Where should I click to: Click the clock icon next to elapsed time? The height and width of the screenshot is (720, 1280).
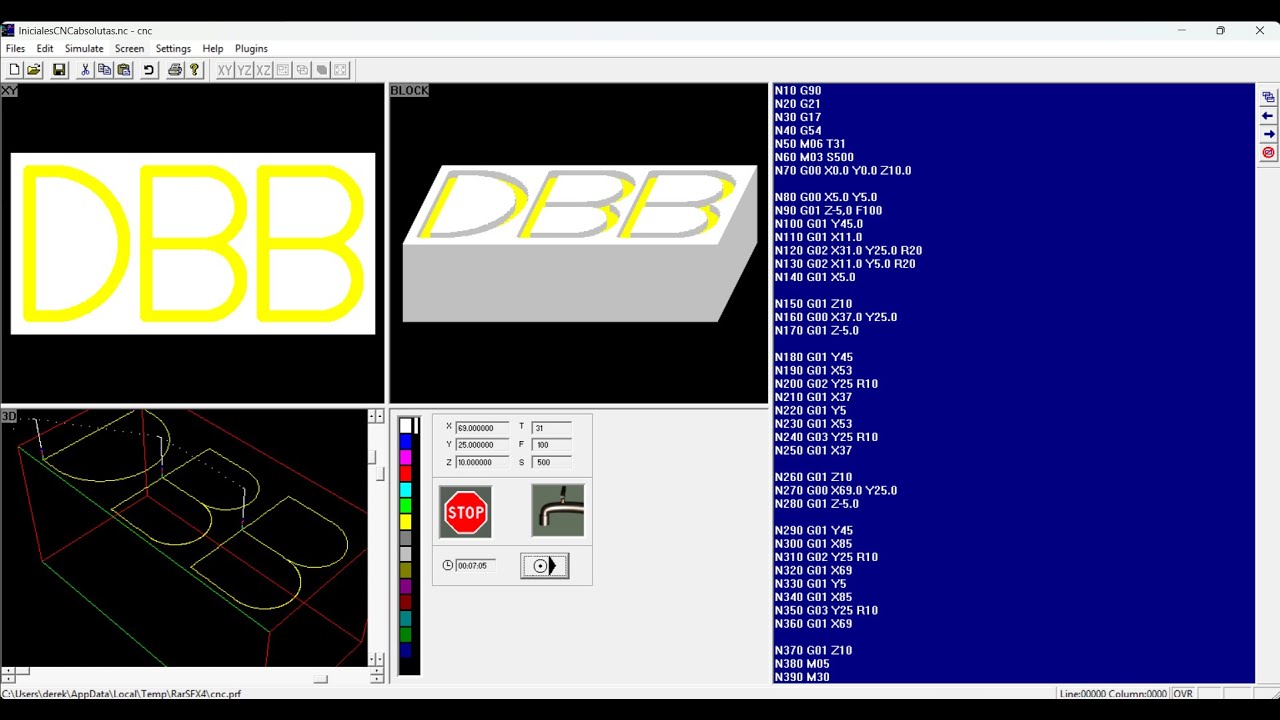point(448,565)
